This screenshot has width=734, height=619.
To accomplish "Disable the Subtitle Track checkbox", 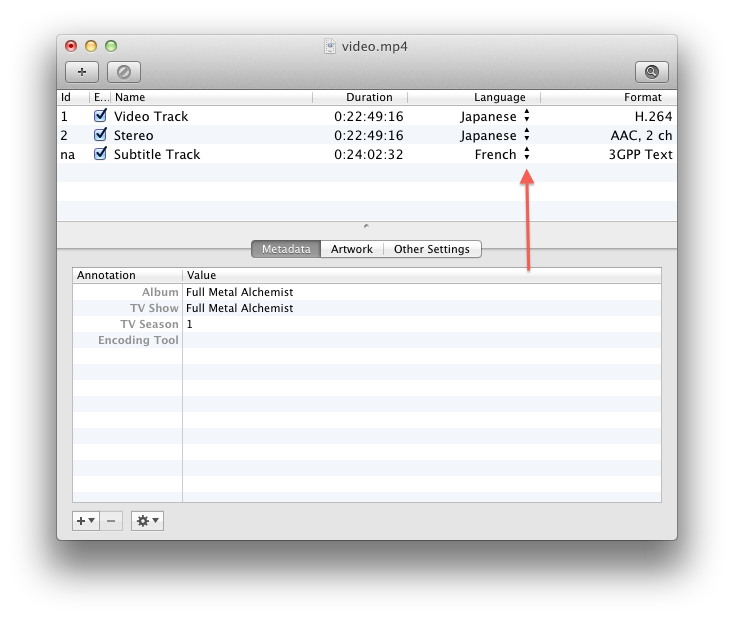I will pyautogui.click(x=100, y=154).
